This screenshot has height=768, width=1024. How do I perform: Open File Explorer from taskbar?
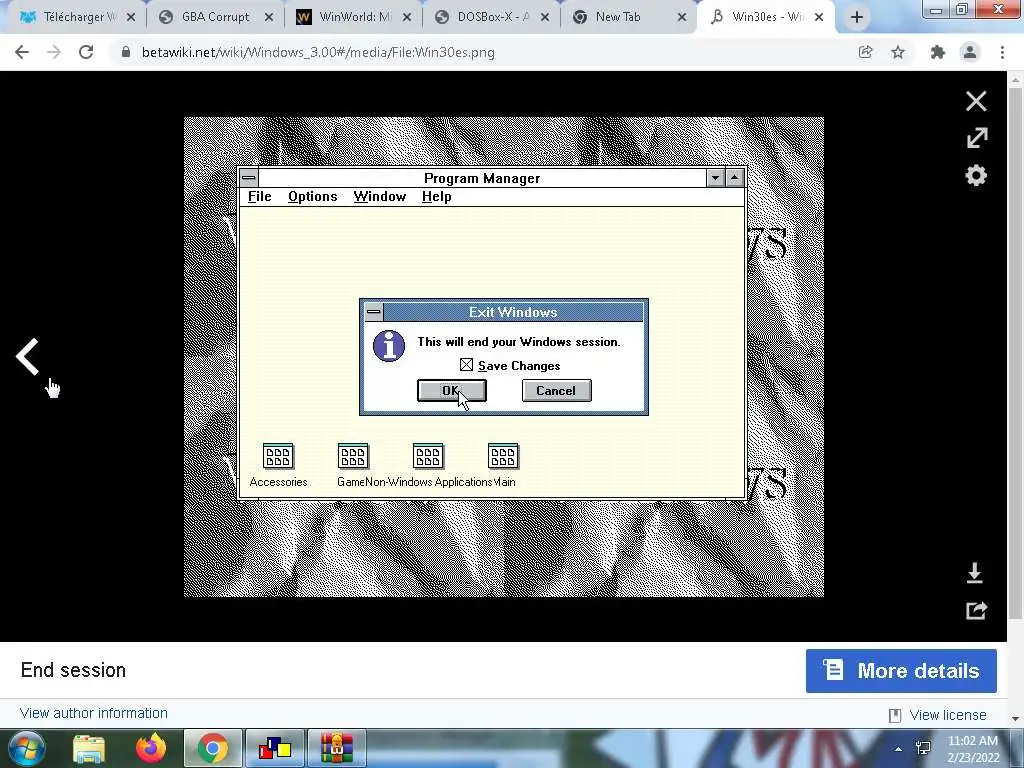click(89, 748)
